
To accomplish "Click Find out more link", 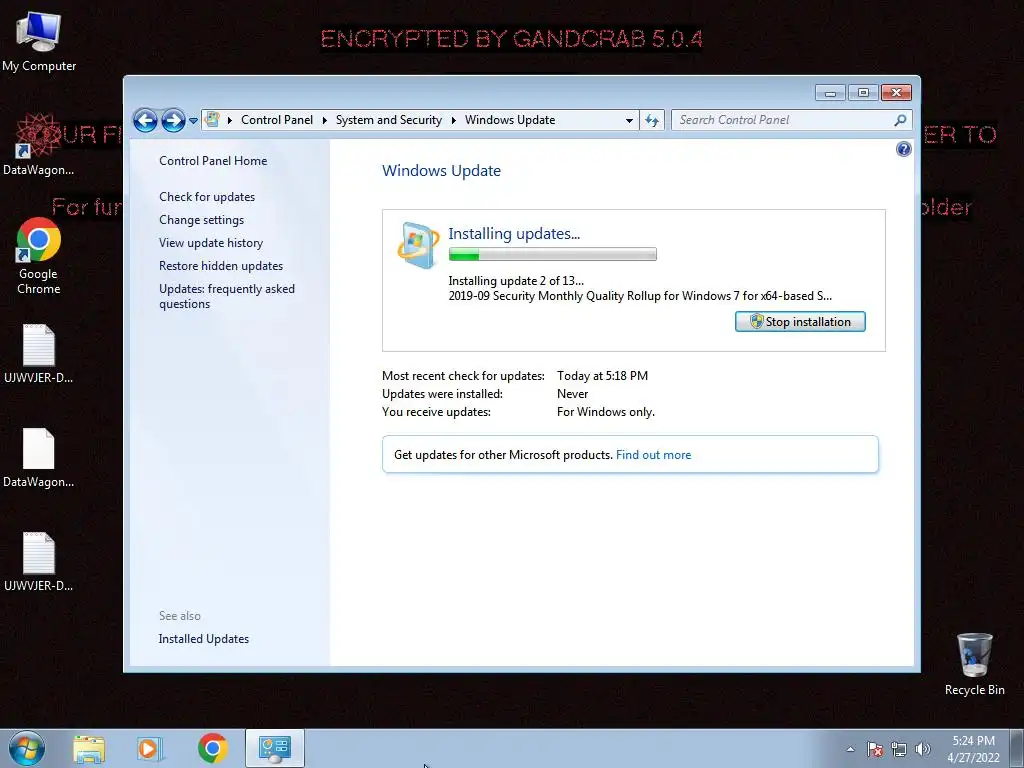I will tap(653, 455).
